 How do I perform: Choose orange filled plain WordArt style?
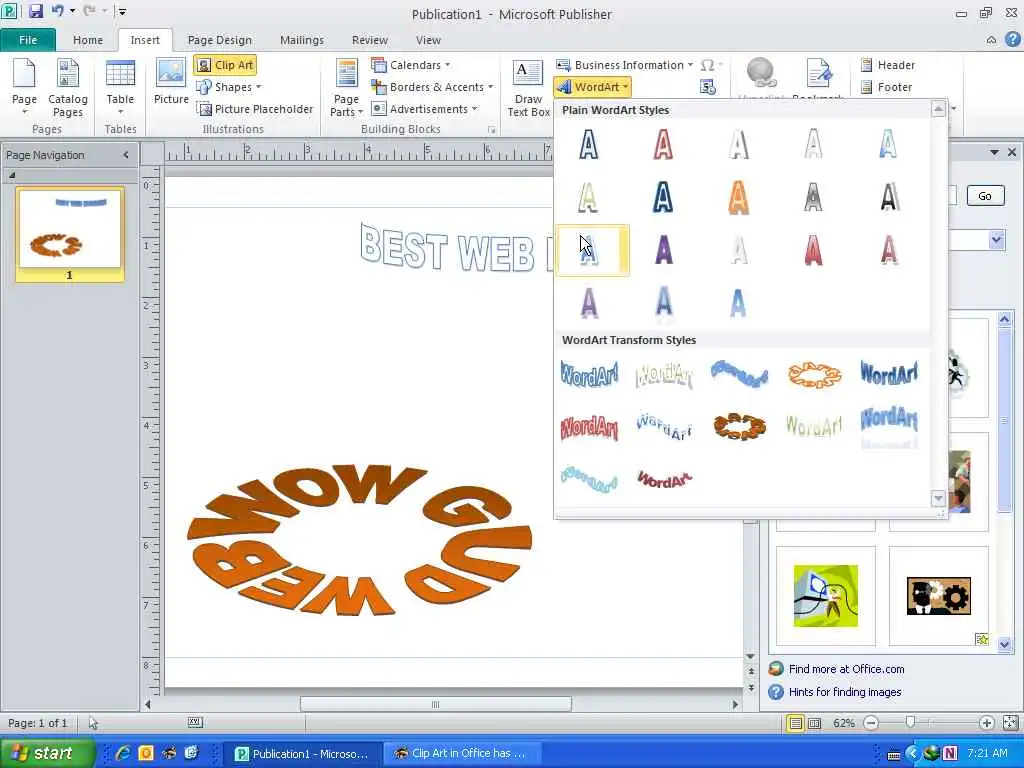pos(738,197)
